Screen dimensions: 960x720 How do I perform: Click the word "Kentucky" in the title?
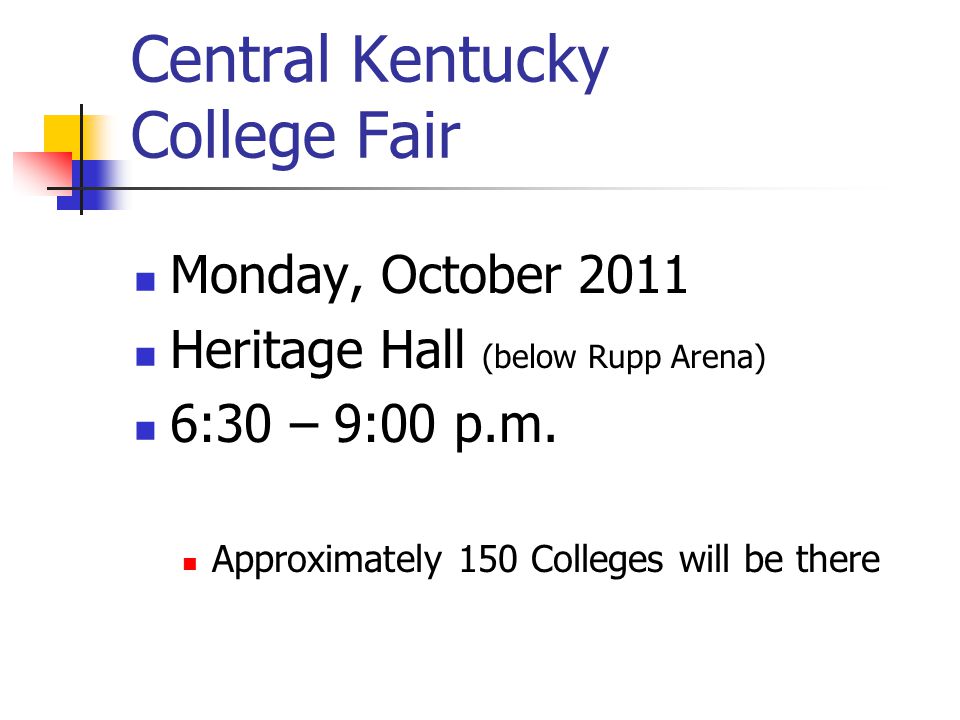point(480,61)
